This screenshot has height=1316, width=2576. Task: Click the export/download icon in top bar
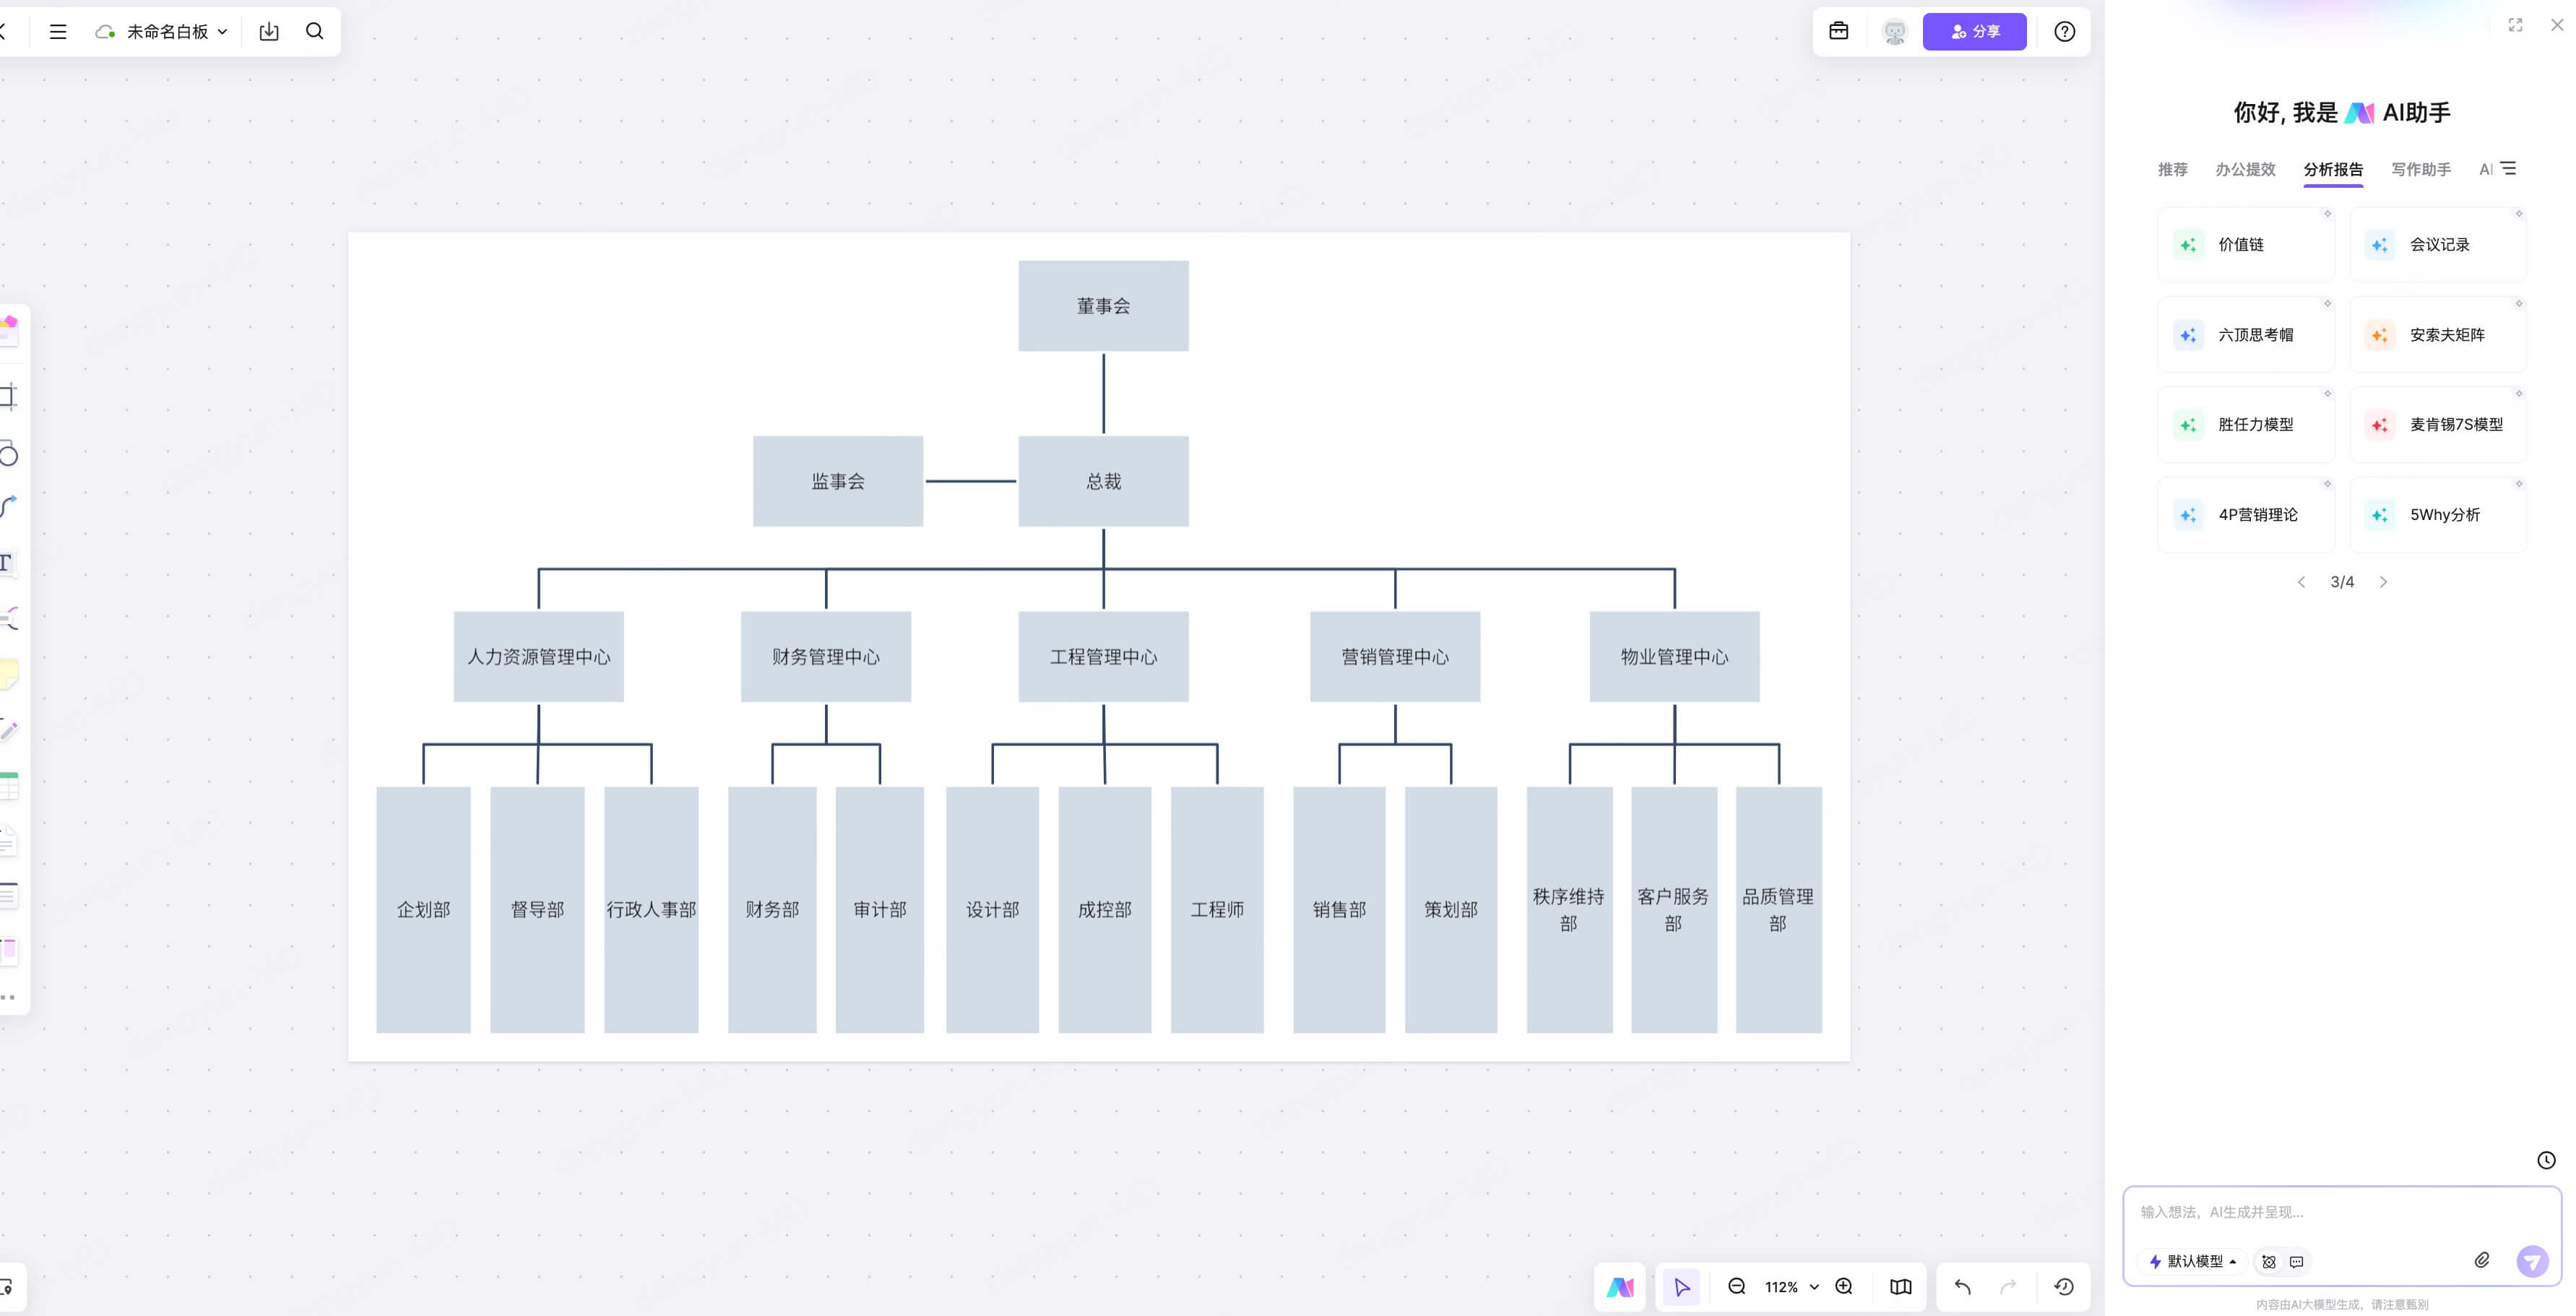point(269,31)
